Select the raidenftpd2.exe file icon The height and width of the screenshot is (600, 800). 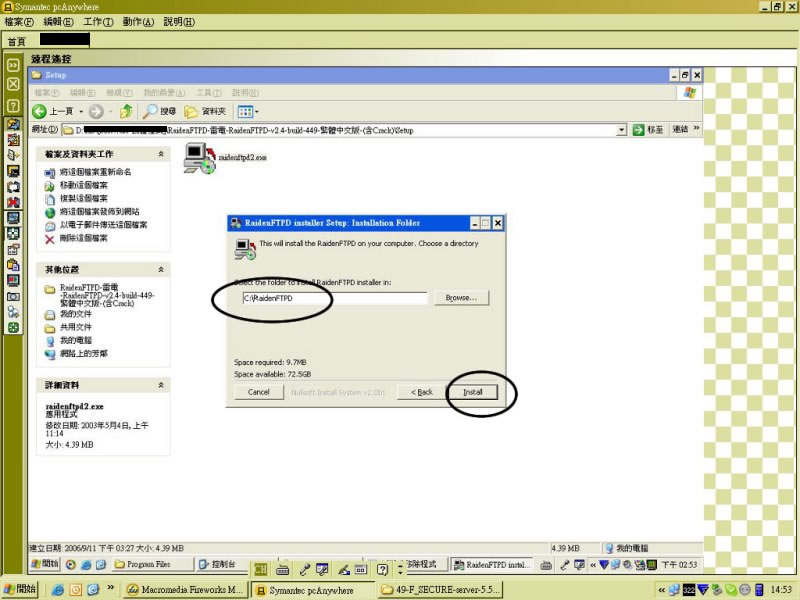pyautogui.click(x=199, y=158)
